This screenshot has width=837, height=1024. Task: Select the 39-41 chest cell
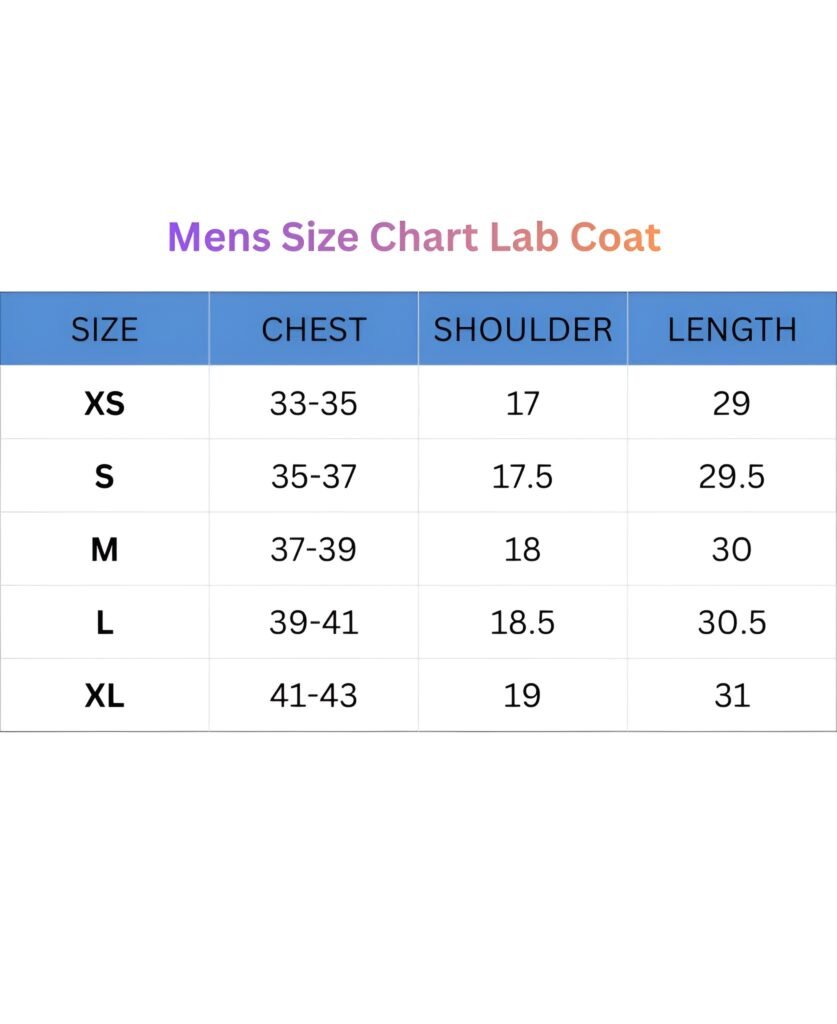point(313,622)
